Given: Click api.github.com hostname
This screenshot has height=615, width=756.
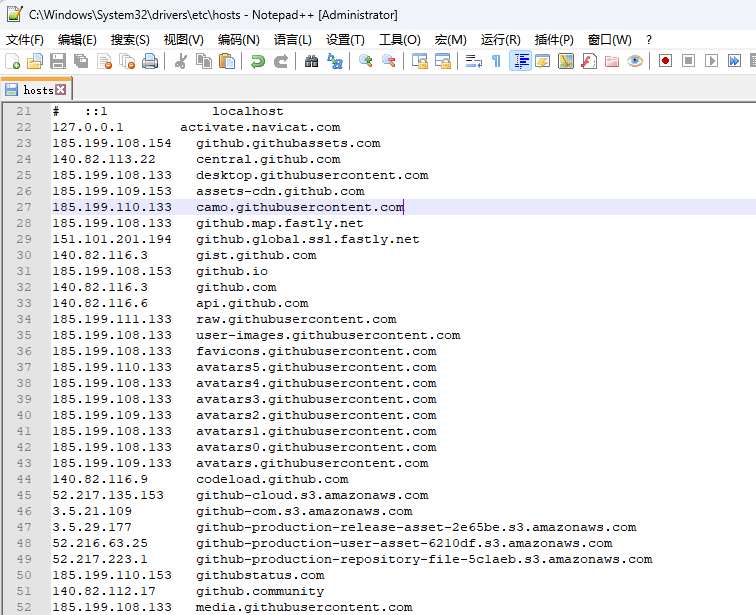Looking at the screenshot, I should click(252, 303).
